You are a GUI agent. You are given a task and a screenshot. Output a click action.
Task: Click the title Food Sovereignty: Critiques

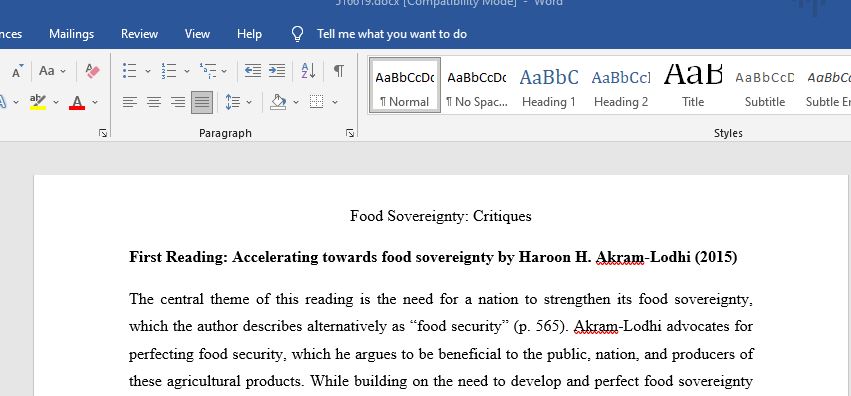(x=441, y=216)
